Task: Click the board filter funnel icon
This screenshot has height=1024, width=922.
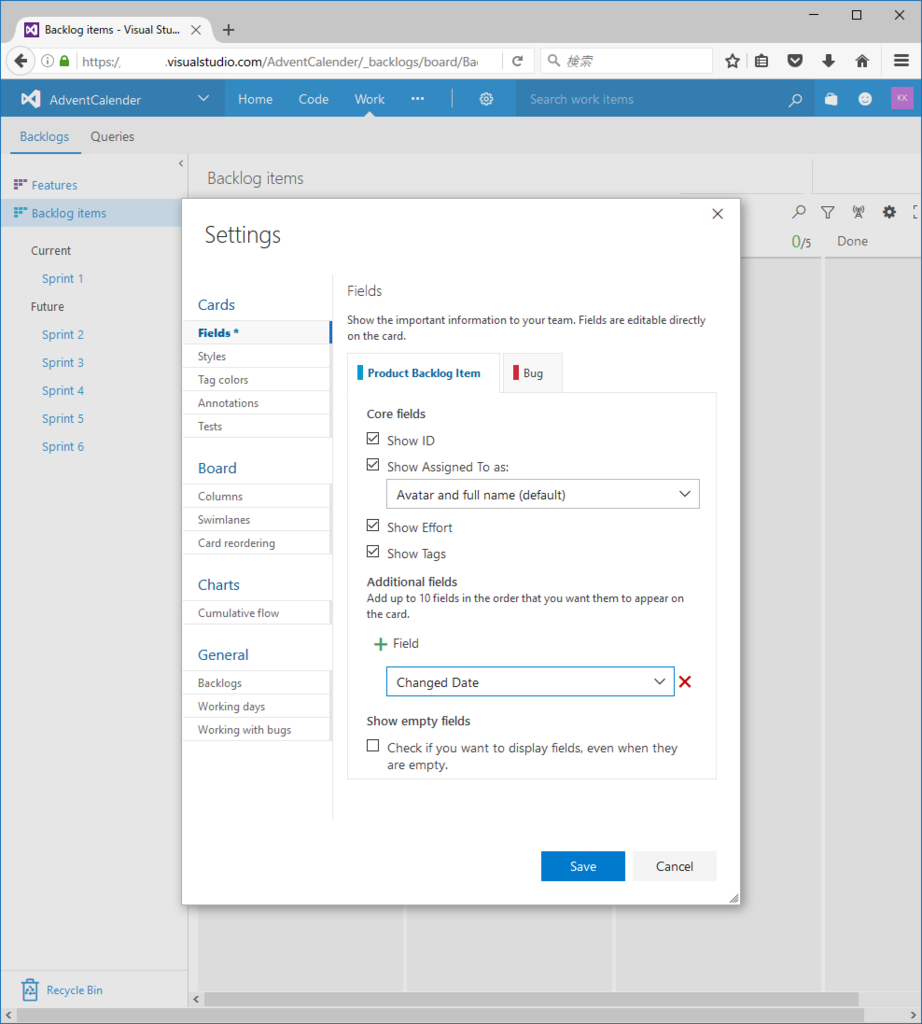Action: (x=827, y=212)
